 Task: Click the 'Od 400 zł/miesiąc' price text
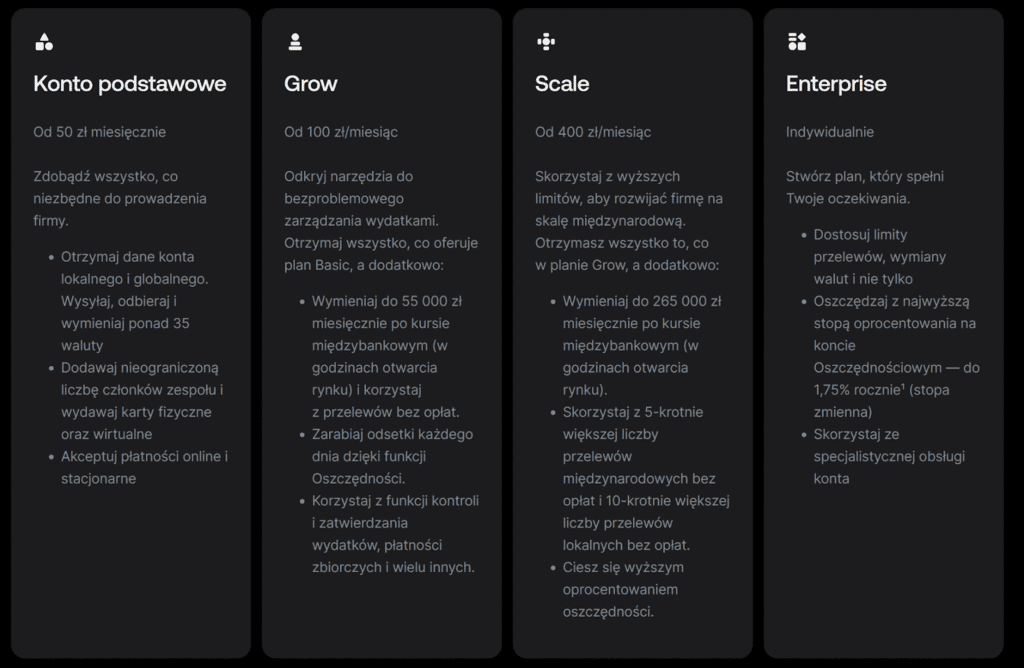(593, 132)
